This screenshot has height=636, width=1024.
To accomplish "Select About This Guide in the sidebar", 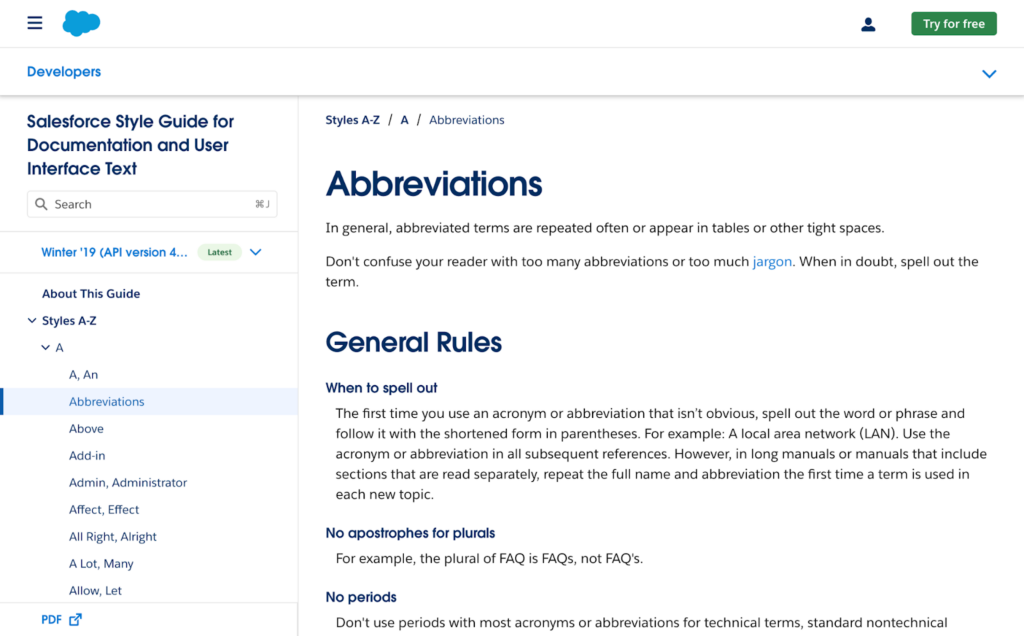I will click(x=91, y=293).
